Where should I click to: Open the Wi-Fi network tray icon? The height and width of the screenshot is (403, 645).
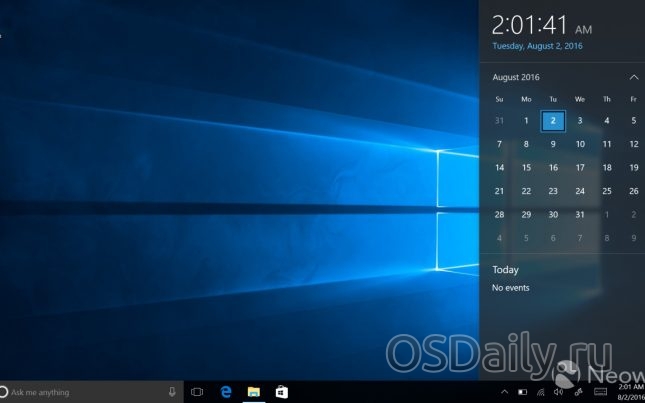point(539,392)
